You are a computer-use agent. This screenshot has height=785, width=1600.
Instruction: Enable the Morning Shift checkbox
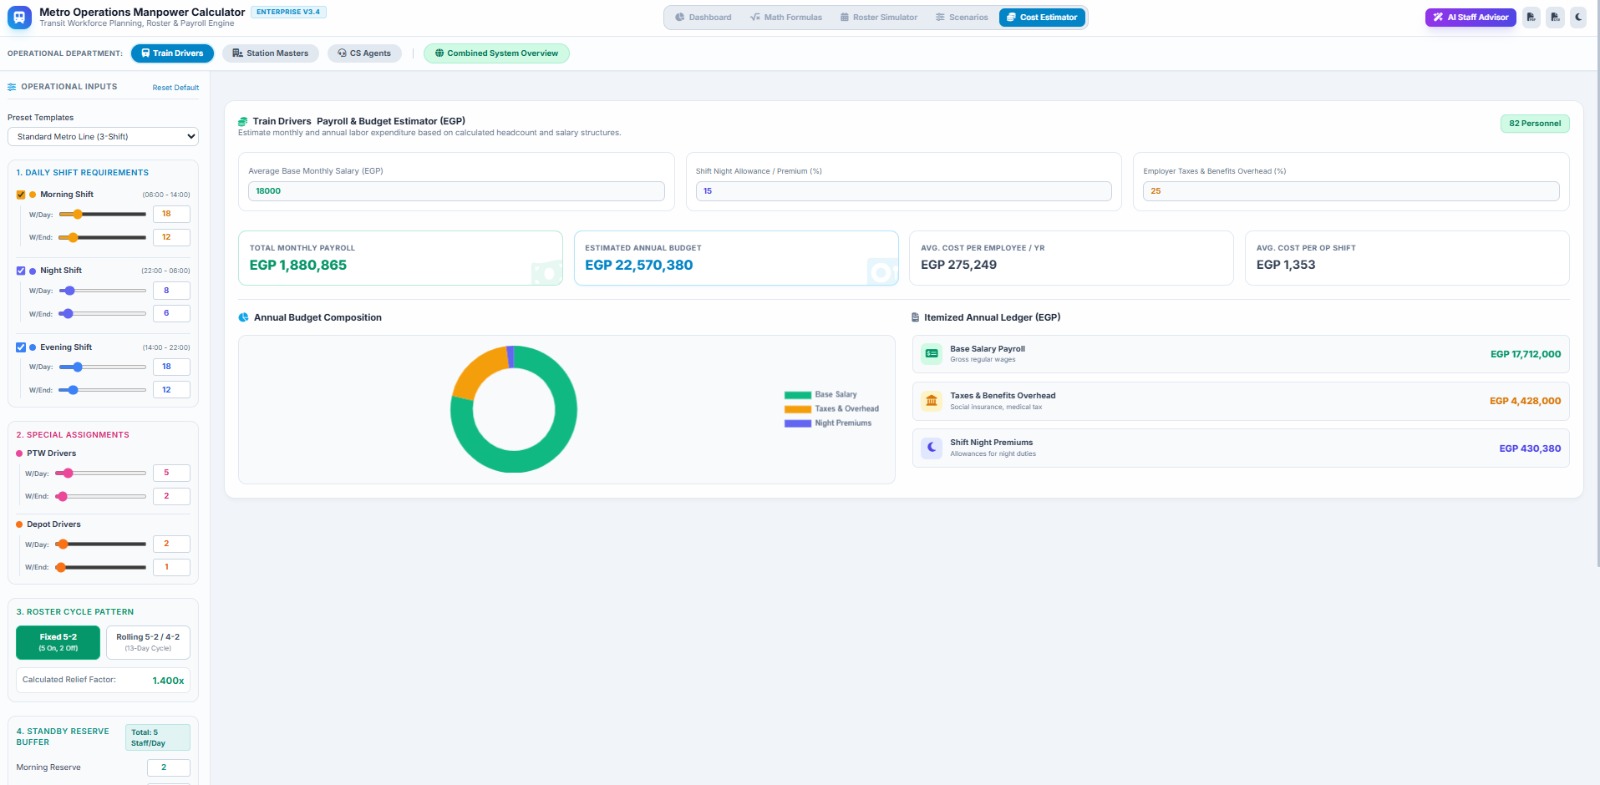(x=21, y=195)
